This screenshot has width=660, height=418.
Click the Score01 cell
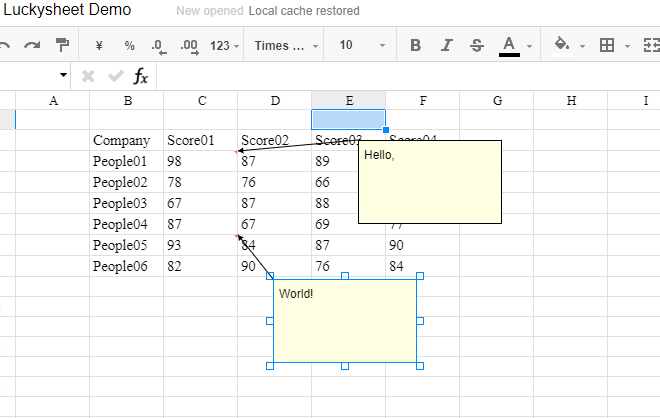tap(201, 140)
